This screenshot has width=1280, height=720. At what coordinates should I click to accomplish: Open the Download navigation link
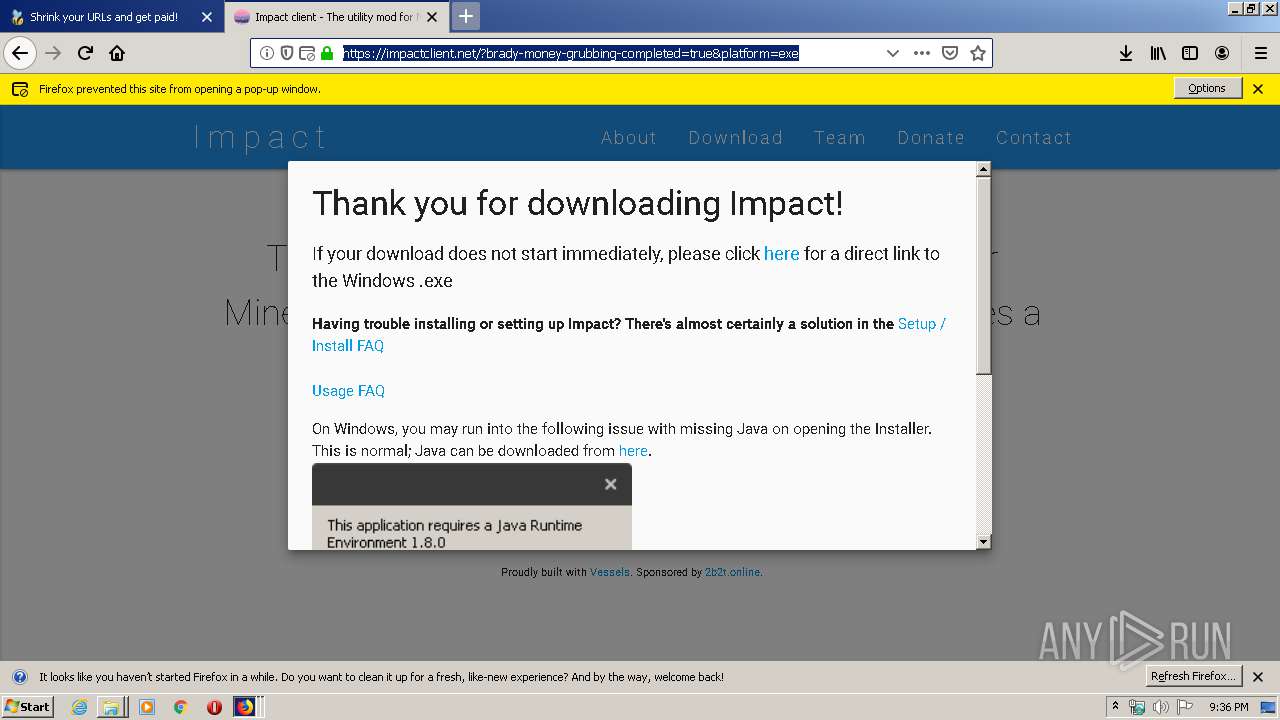click(x=735, y=138)
